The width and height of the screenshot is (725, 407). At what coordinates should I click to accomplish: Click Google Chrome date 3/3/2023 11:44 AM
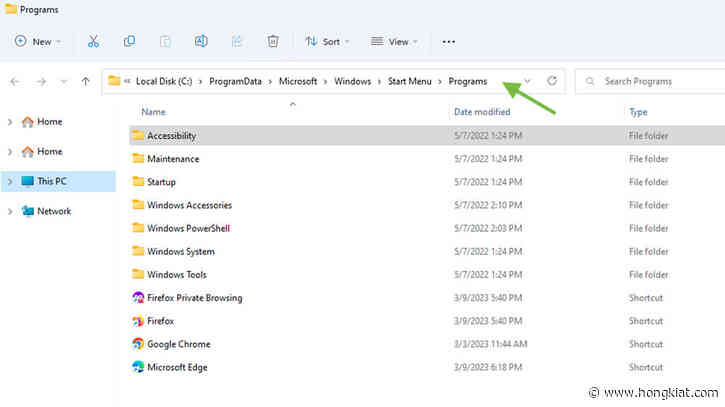[491, 344]
